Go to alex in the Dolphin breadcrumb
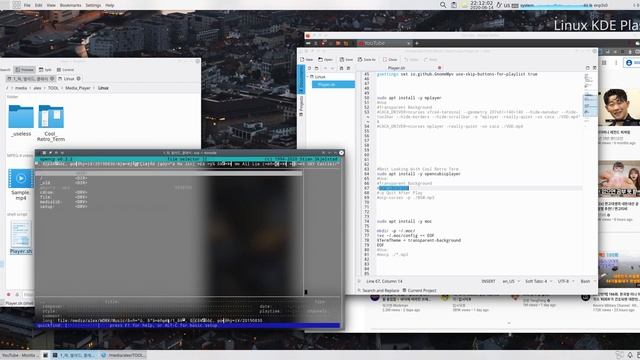 [37, 88]
